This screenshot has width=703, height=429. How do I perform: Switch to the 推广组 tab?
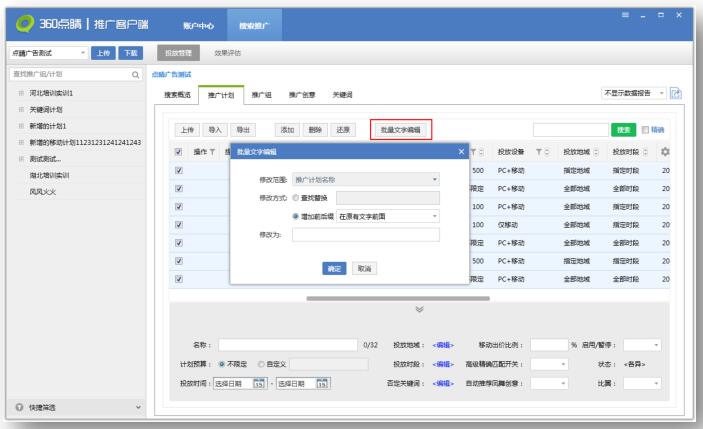260,94
